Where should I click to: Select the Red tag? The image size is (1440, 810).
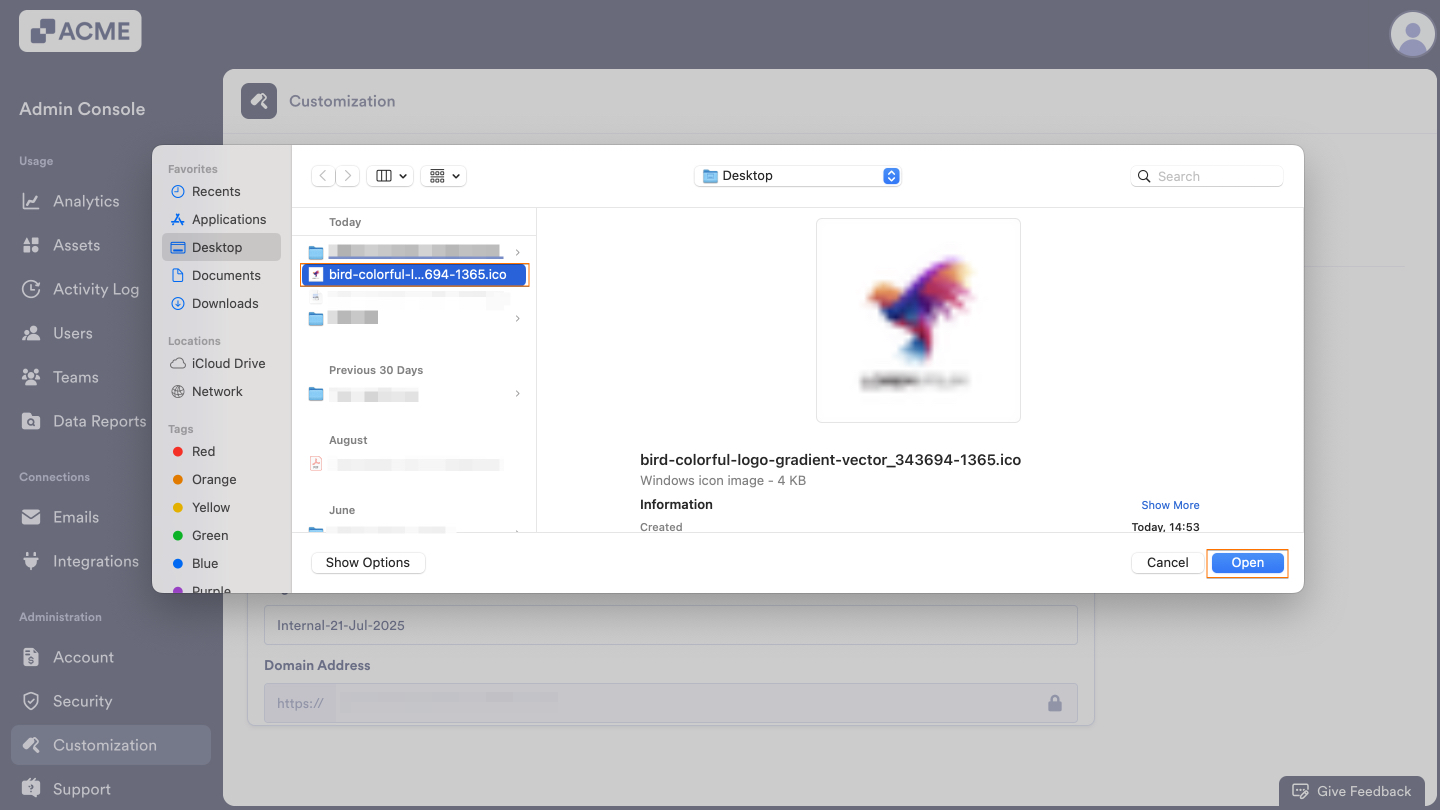tap(203, 451)
